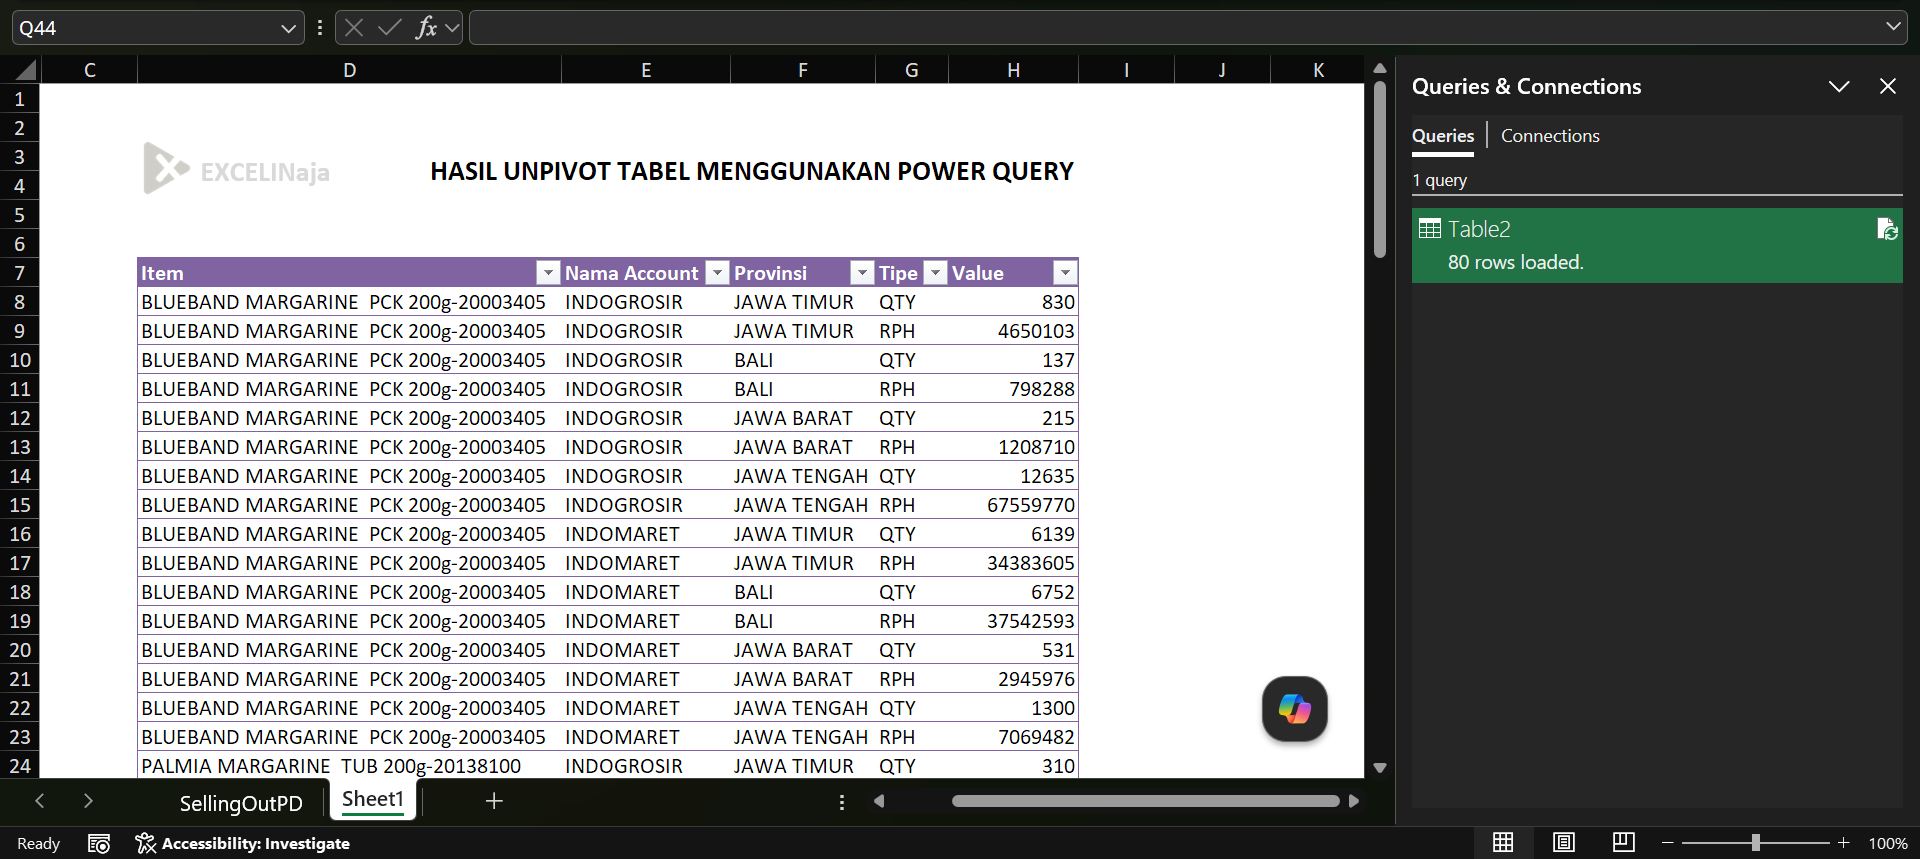Open the Tipe column filter dropdown
The height and width of the screenshot is (859, 1920).
pos(935,272)
